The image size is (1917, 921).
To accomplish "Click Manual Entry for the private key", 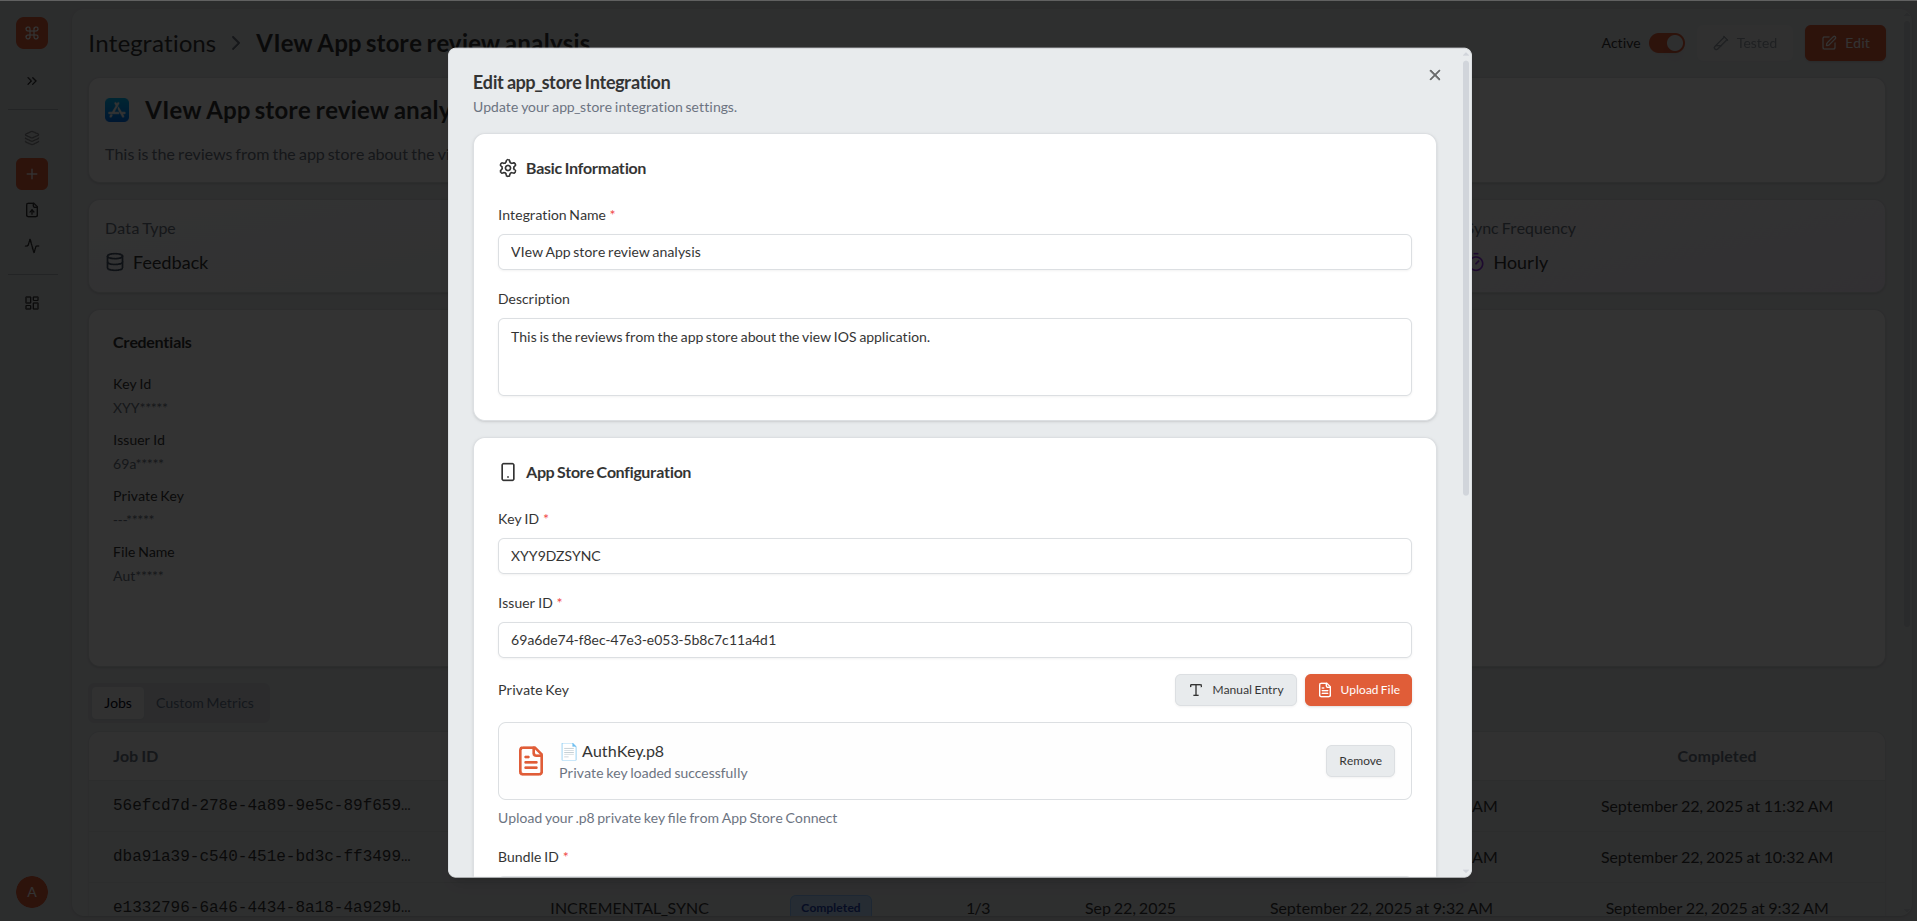I will 1235,689.
